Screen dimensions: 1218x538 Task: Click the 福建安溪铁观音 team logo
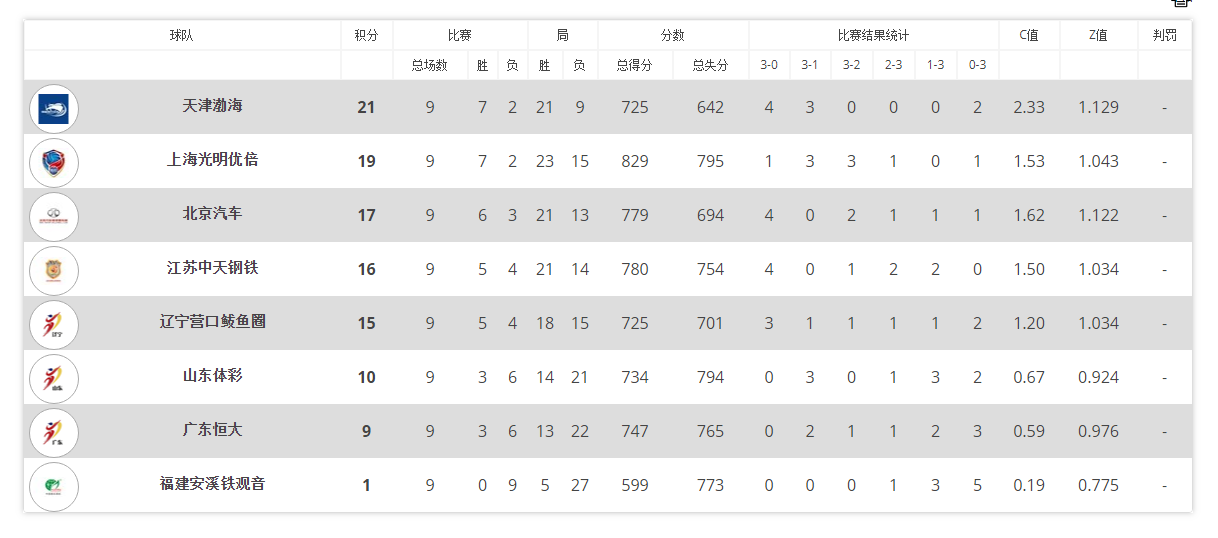[x=54, y=486]
